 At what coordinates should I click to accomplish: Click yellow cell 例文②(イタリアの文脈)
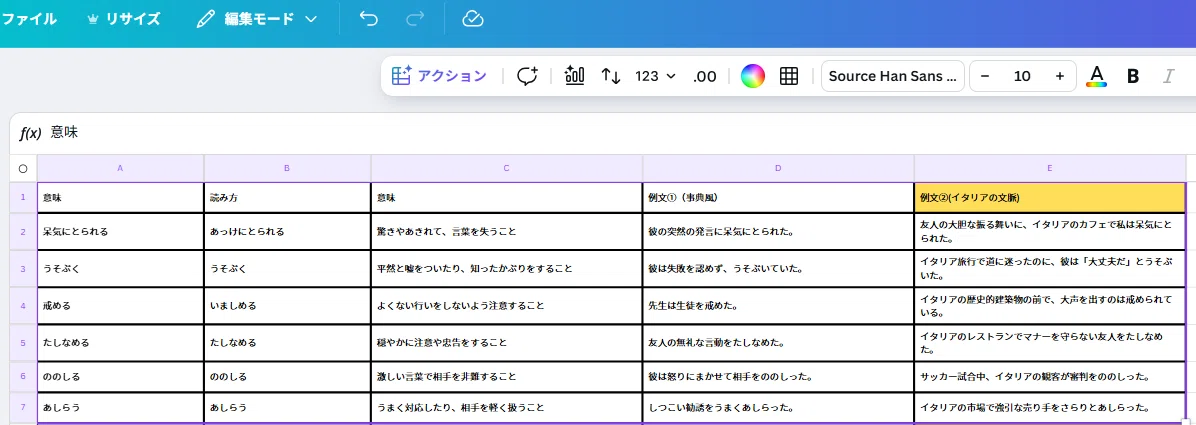point(1050,198)
